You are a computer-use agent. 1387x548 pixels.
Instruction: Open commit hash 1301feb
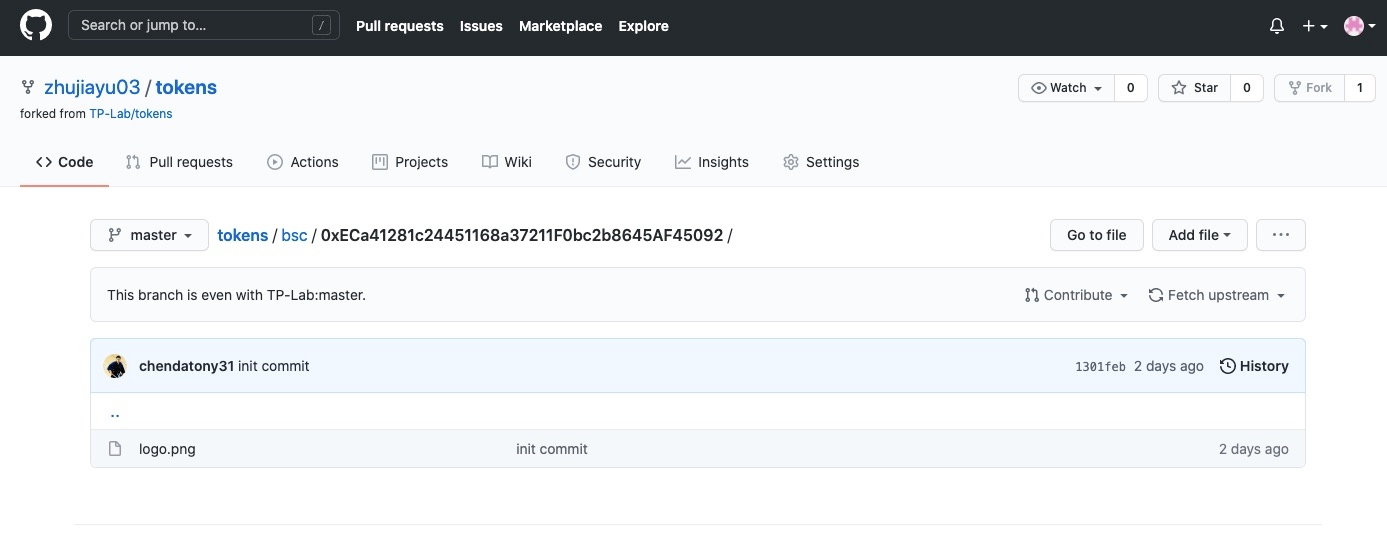(1100, 367)
